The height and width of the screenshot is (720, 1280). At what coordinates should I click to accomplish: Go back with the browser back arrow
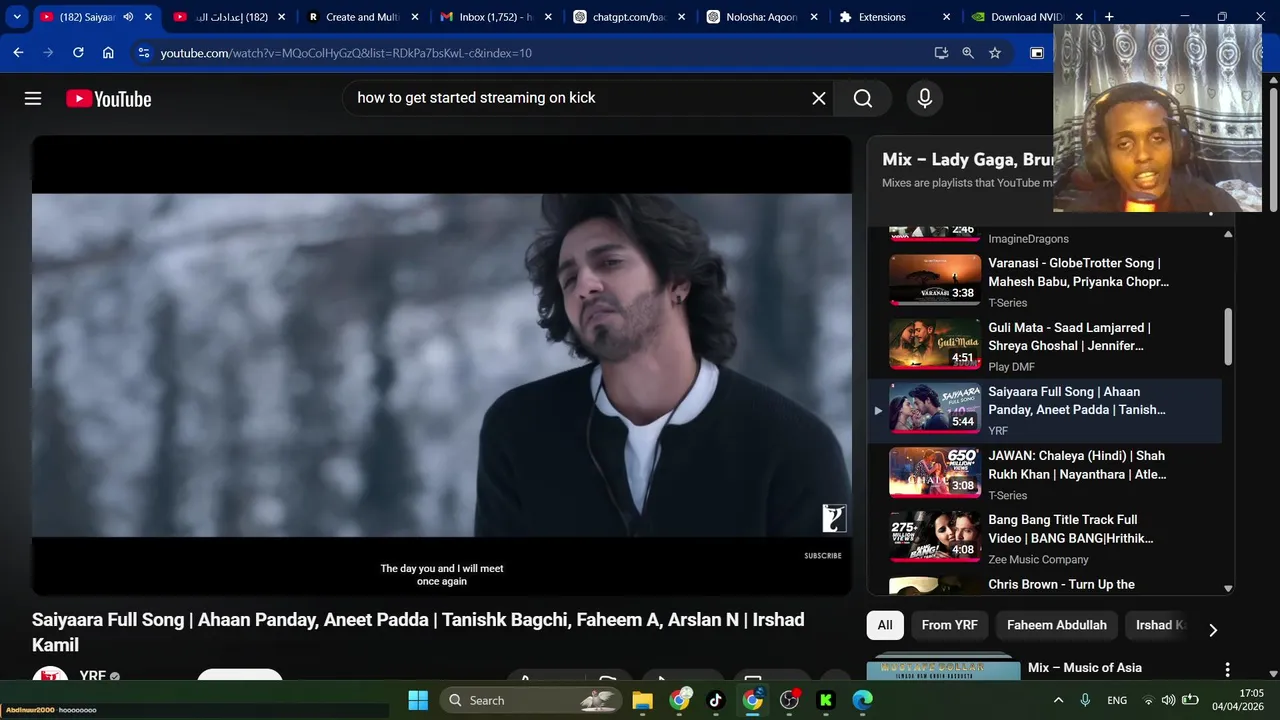point(18,53)
